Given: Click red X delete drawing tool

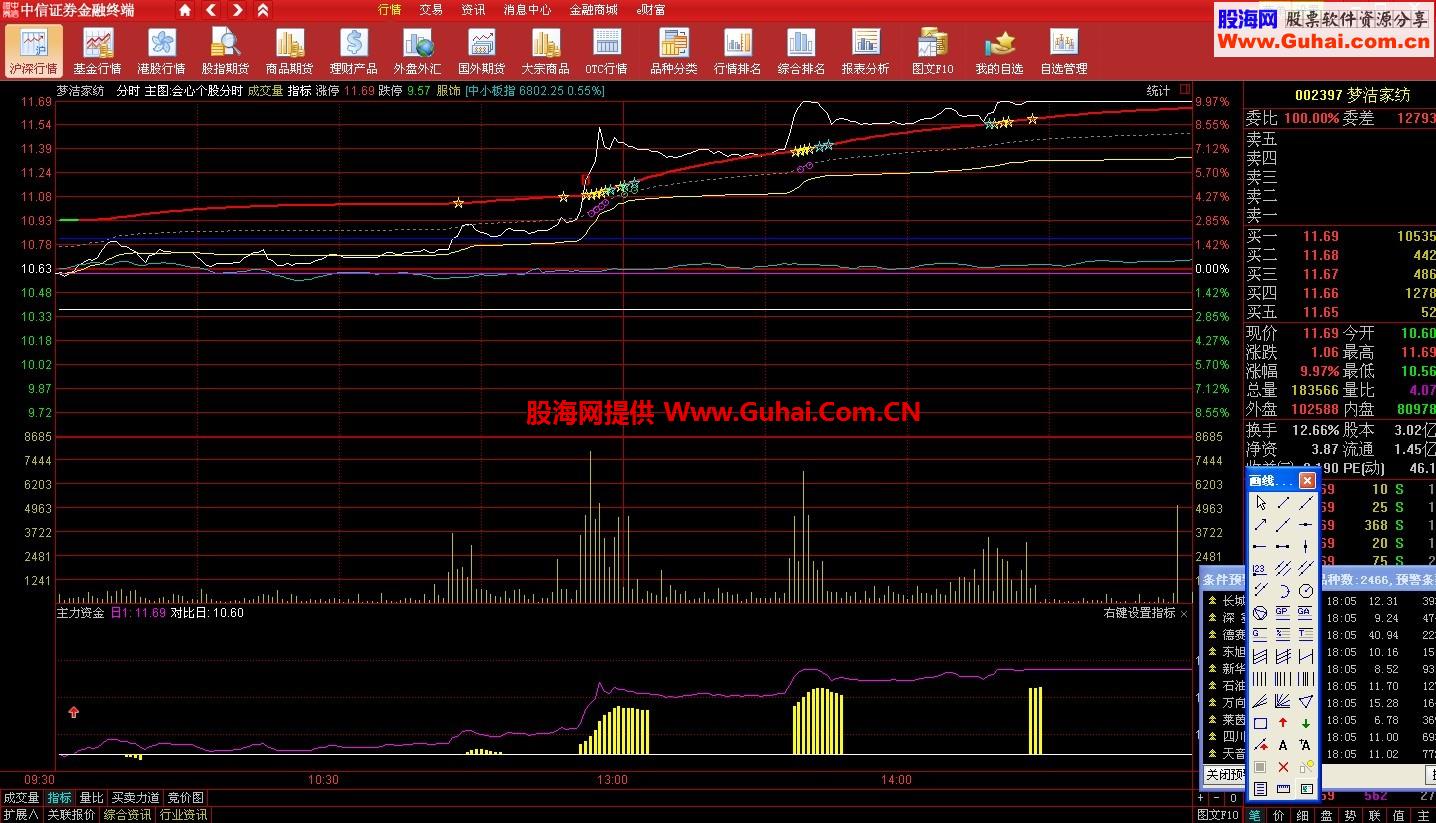Looking at the screenshot, I should tap(1283, 767).
